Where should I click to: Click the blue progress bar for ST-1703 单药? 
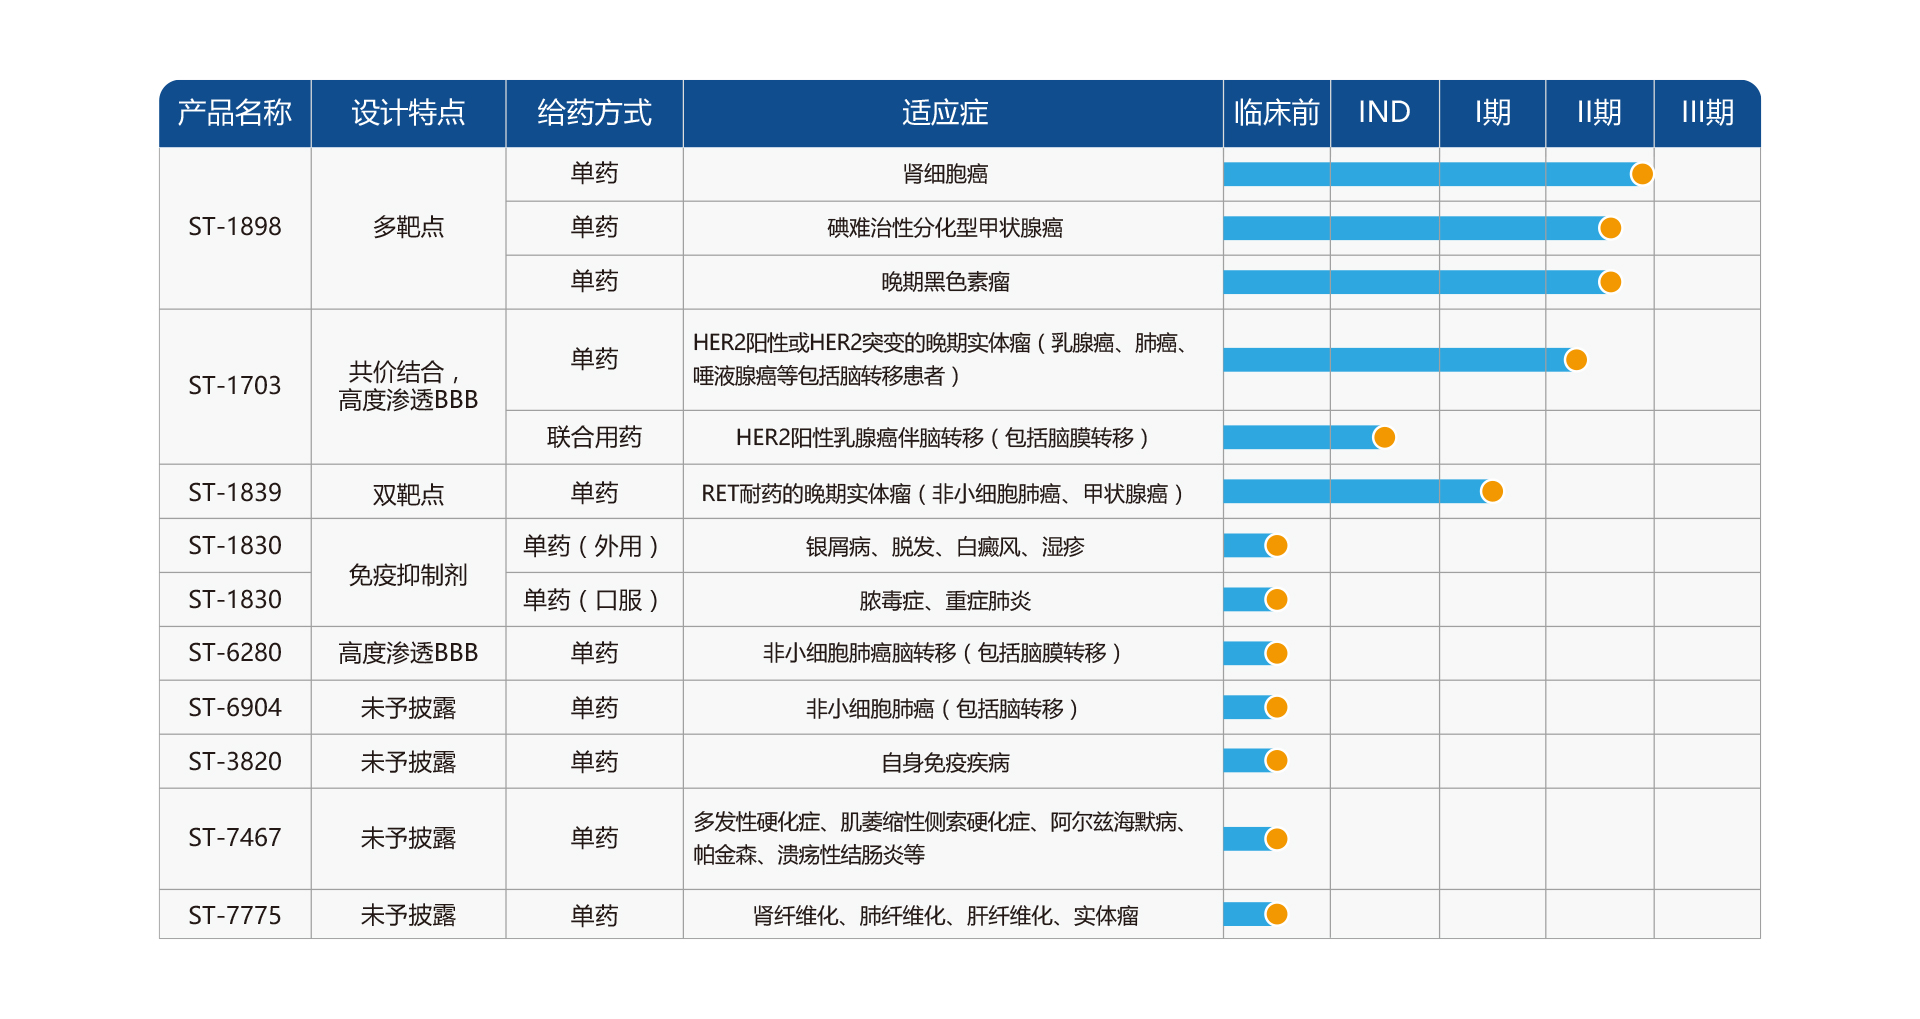pyautogui.click(x=1398, y=359)
